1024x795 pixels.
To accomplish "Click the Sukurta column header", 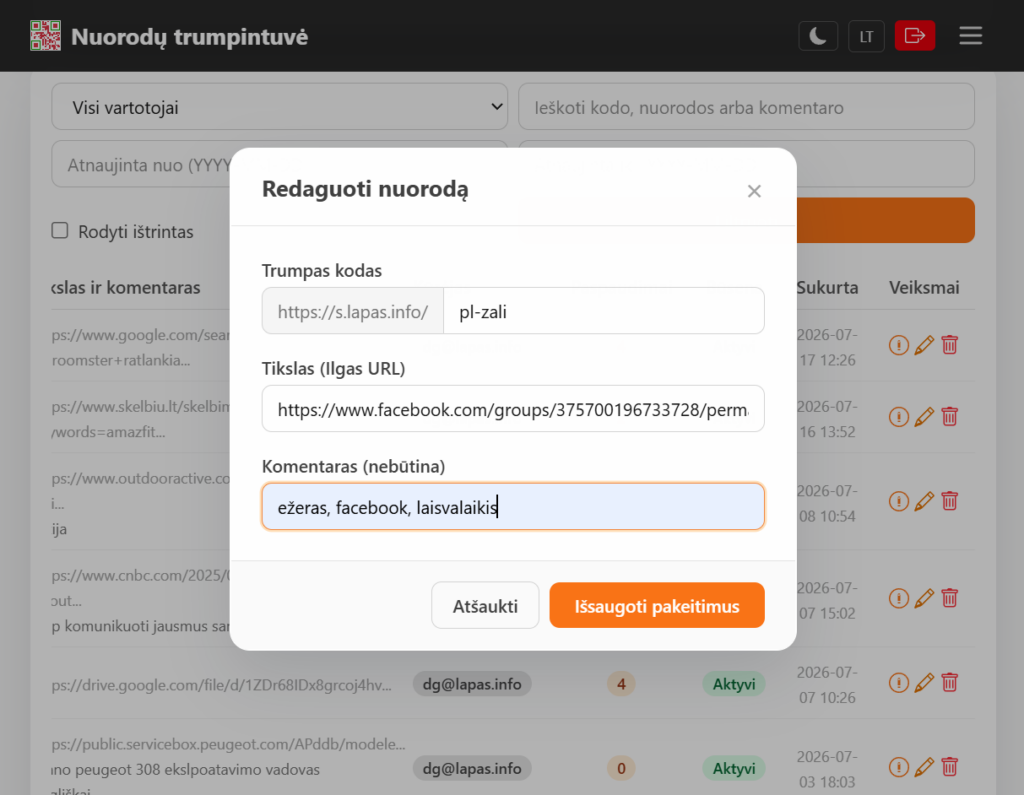I will coord(827,287).
